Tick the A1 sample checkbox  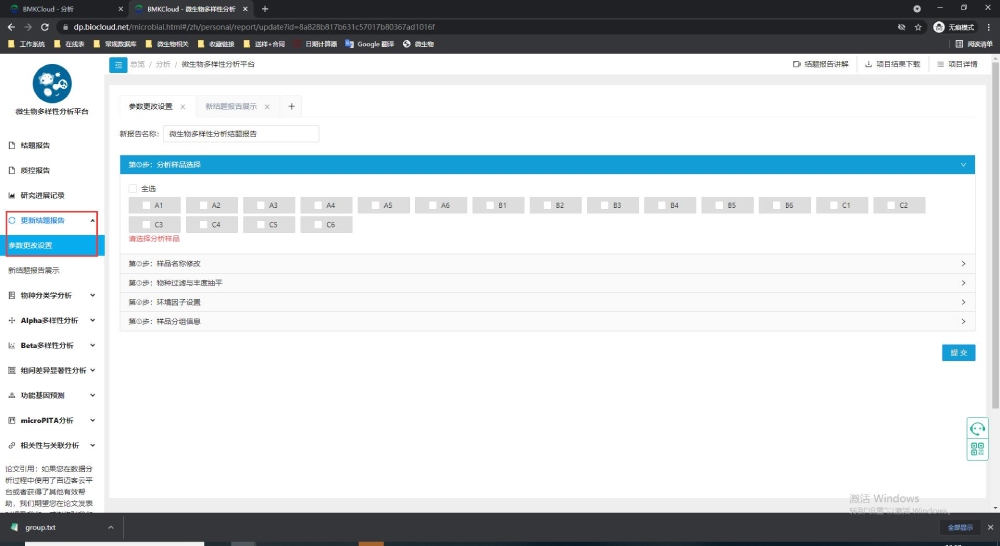click(x=146, y=205)
